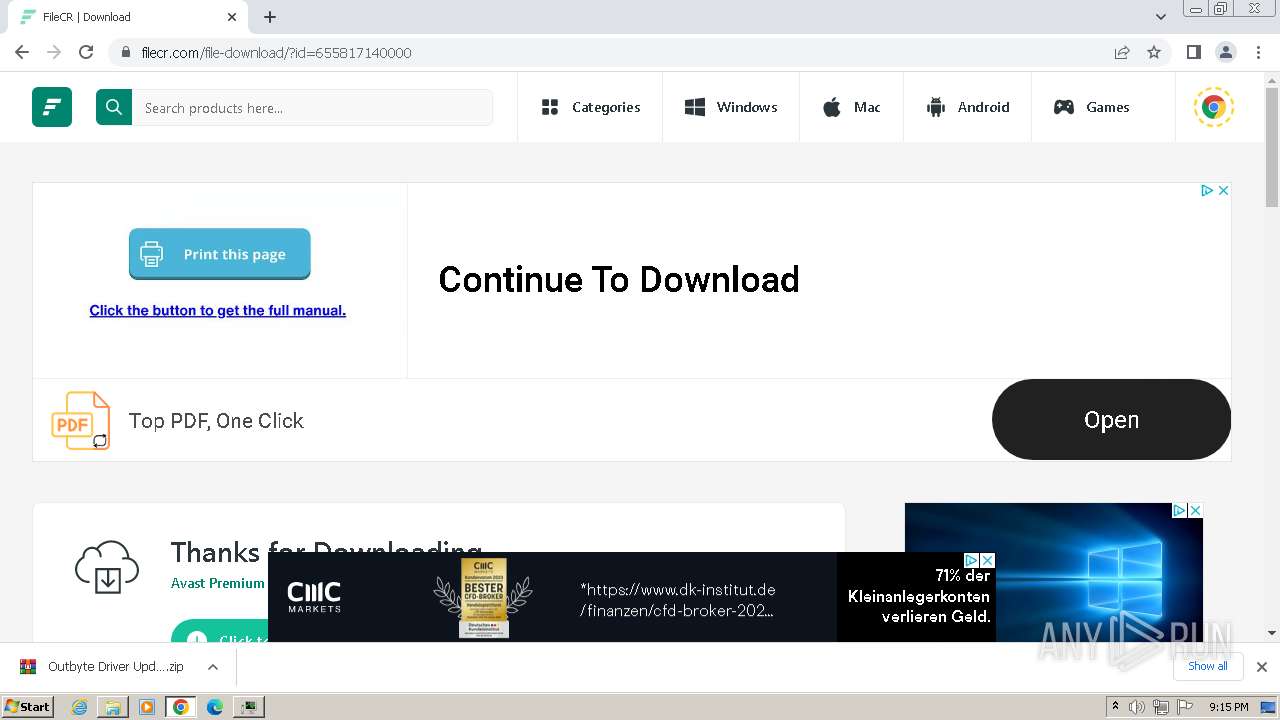Go back to previous page
Viewport: 1280px width, 720px height.
coord(22,52)
